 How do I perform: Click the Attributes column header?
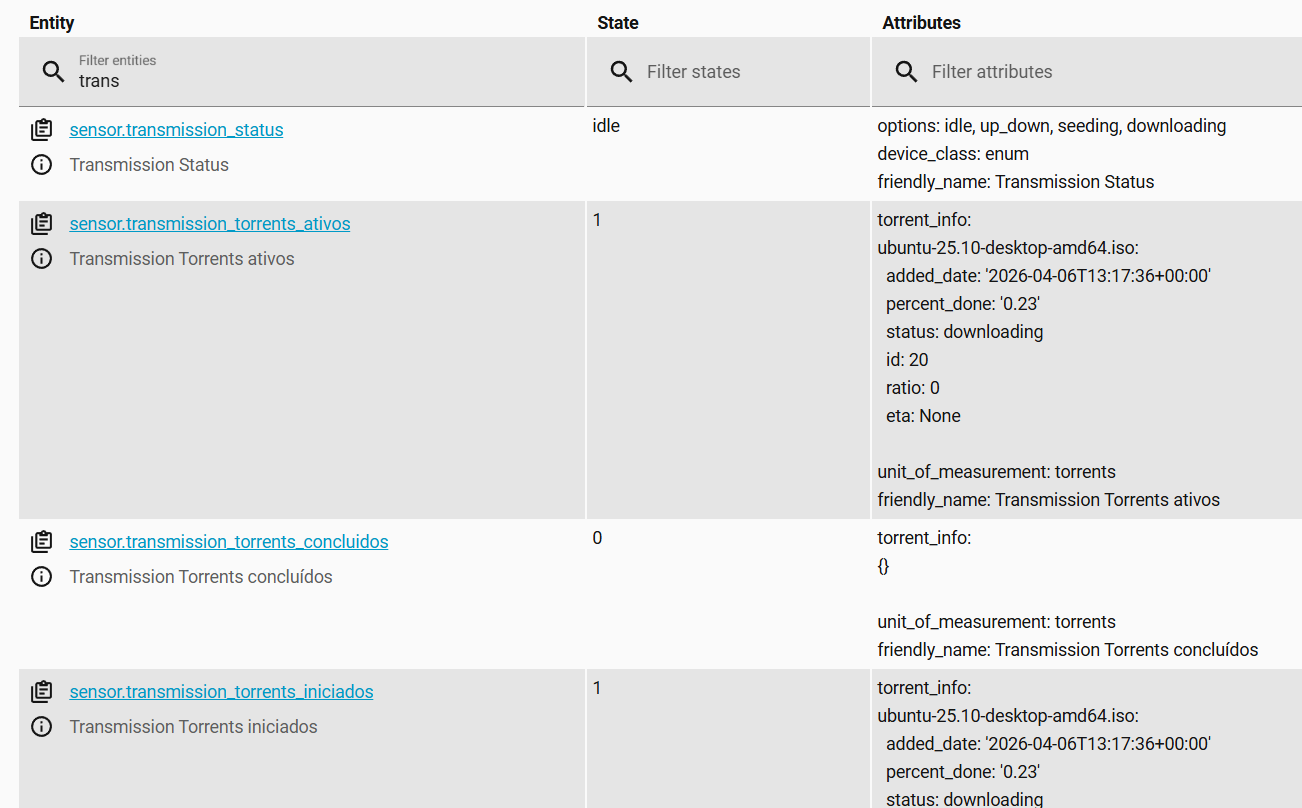click(x=921, y=22)
